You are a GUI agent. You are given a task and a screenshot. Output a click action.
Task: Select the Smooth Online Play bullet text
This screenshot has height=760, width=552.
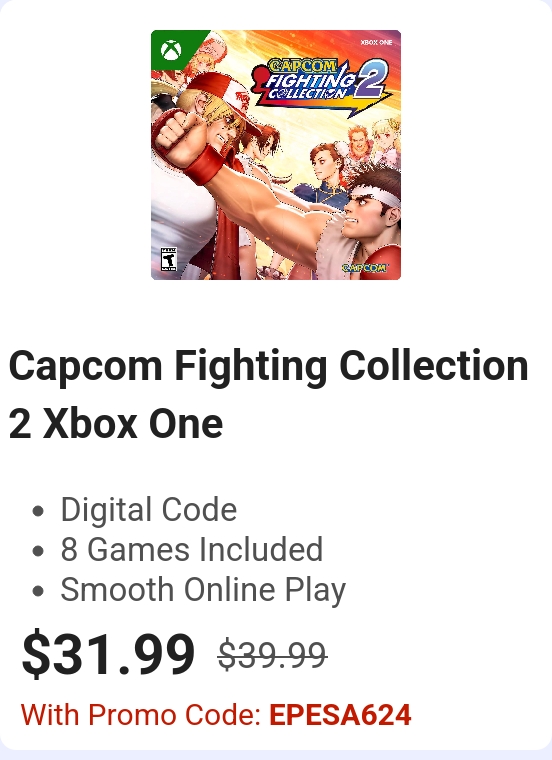[203, 590]
